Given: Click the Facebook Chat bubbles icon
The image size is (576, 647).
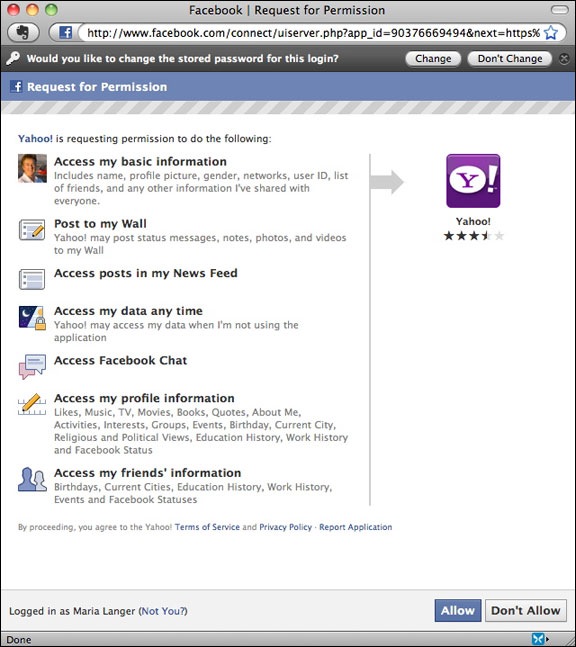Looking at the screenshot, I should pos(32,366).
